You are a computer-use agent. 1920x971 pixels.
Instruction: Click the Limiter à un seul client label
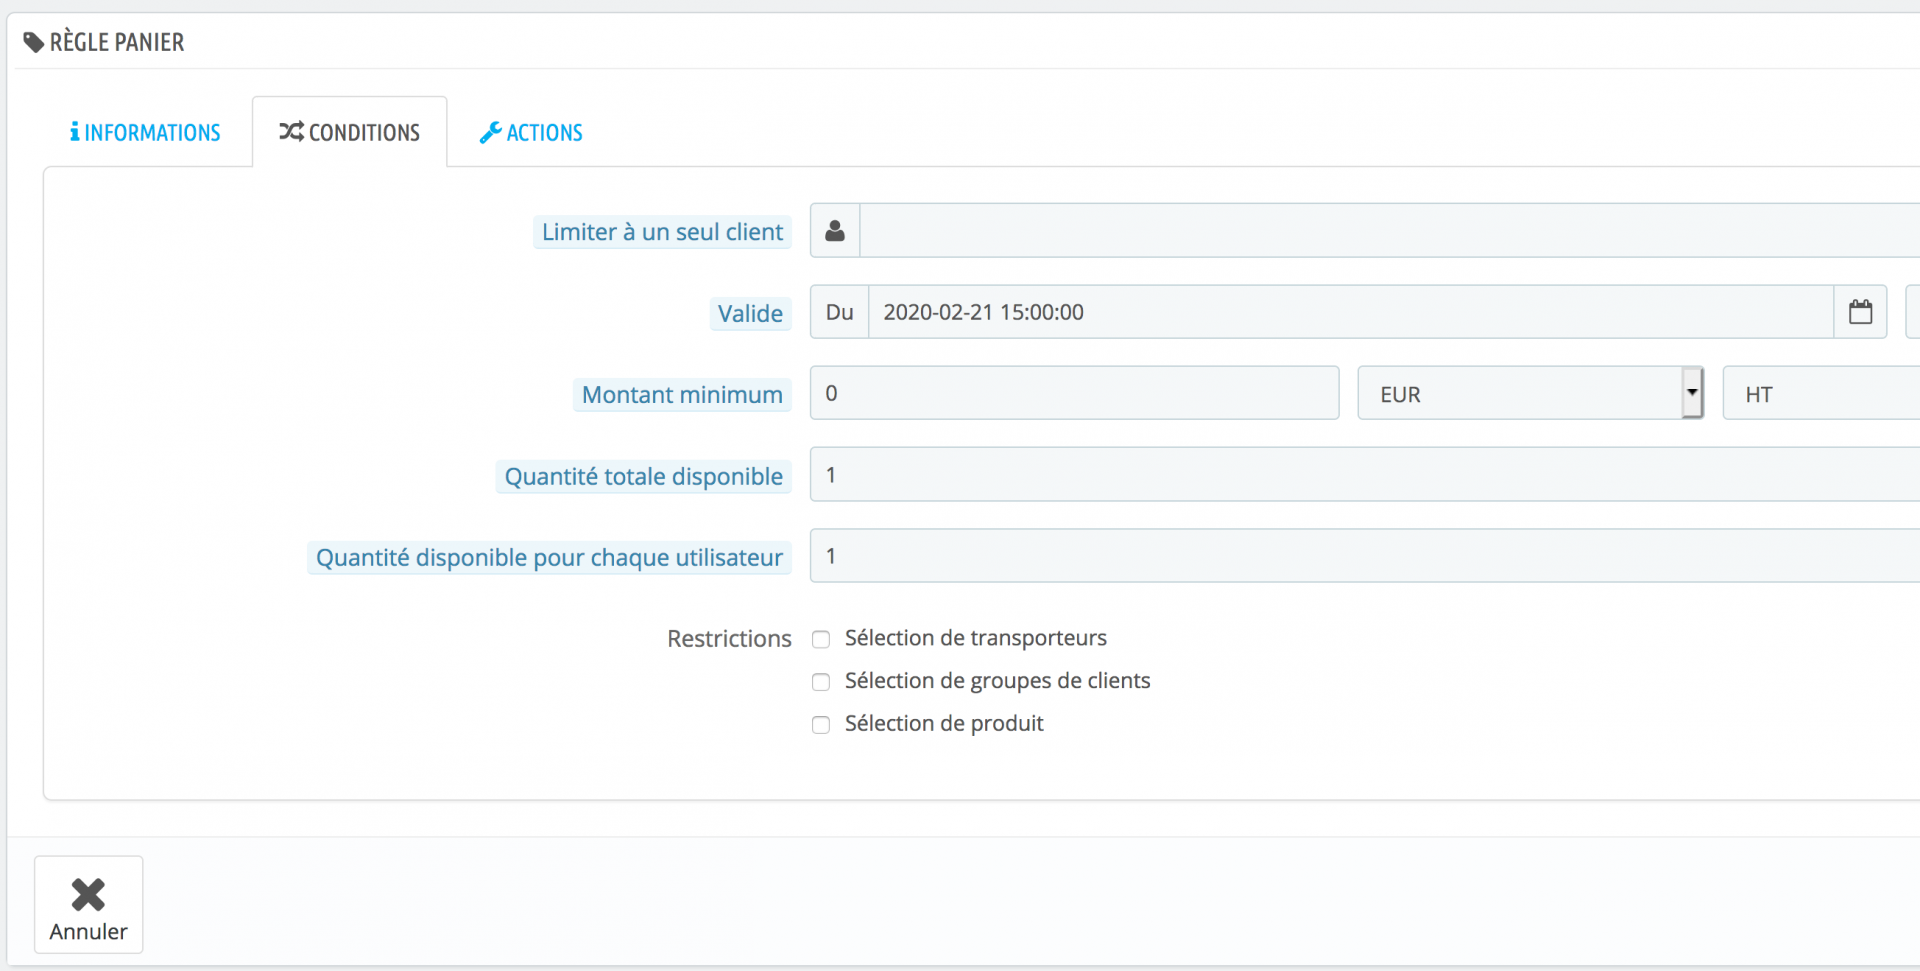coord(662,232)
